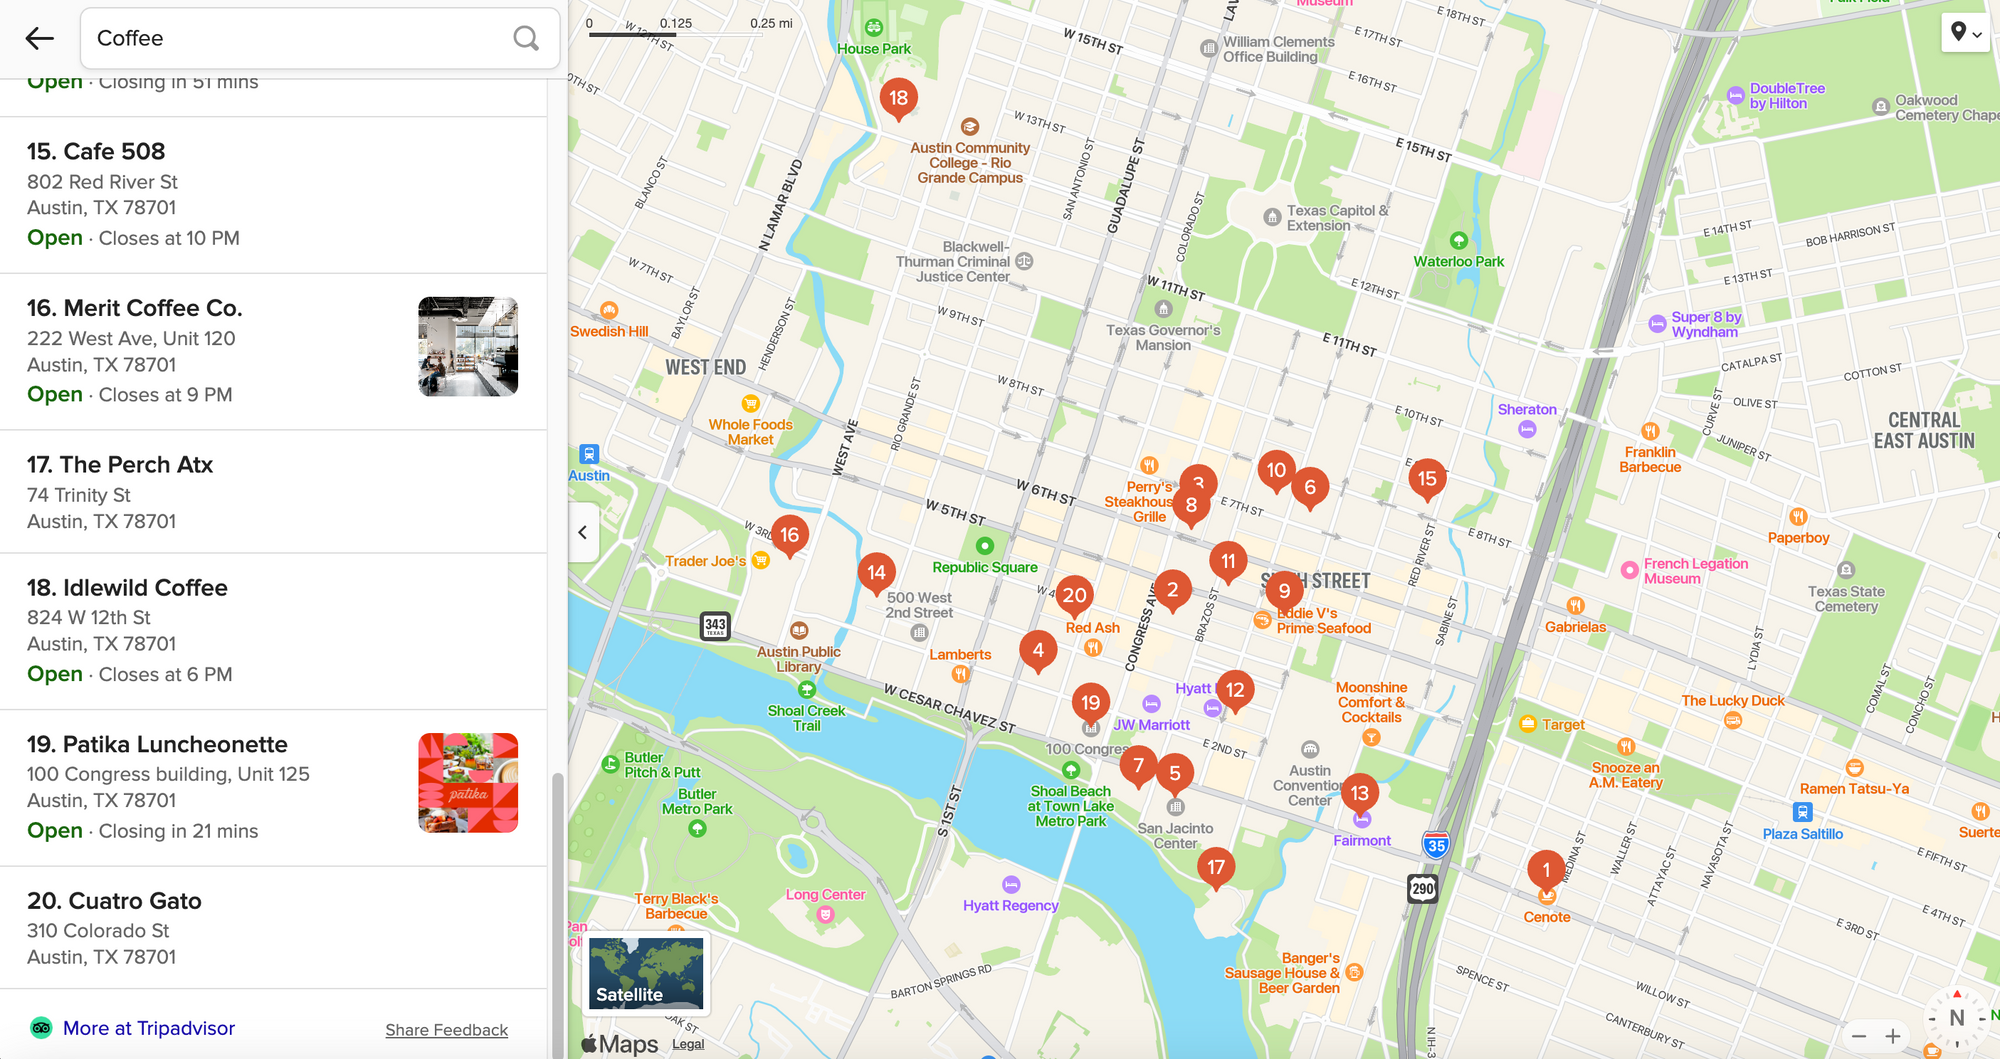Click the Waterloo Park marker icon
The image size is (2000, 1059).
coord(1459,241)
